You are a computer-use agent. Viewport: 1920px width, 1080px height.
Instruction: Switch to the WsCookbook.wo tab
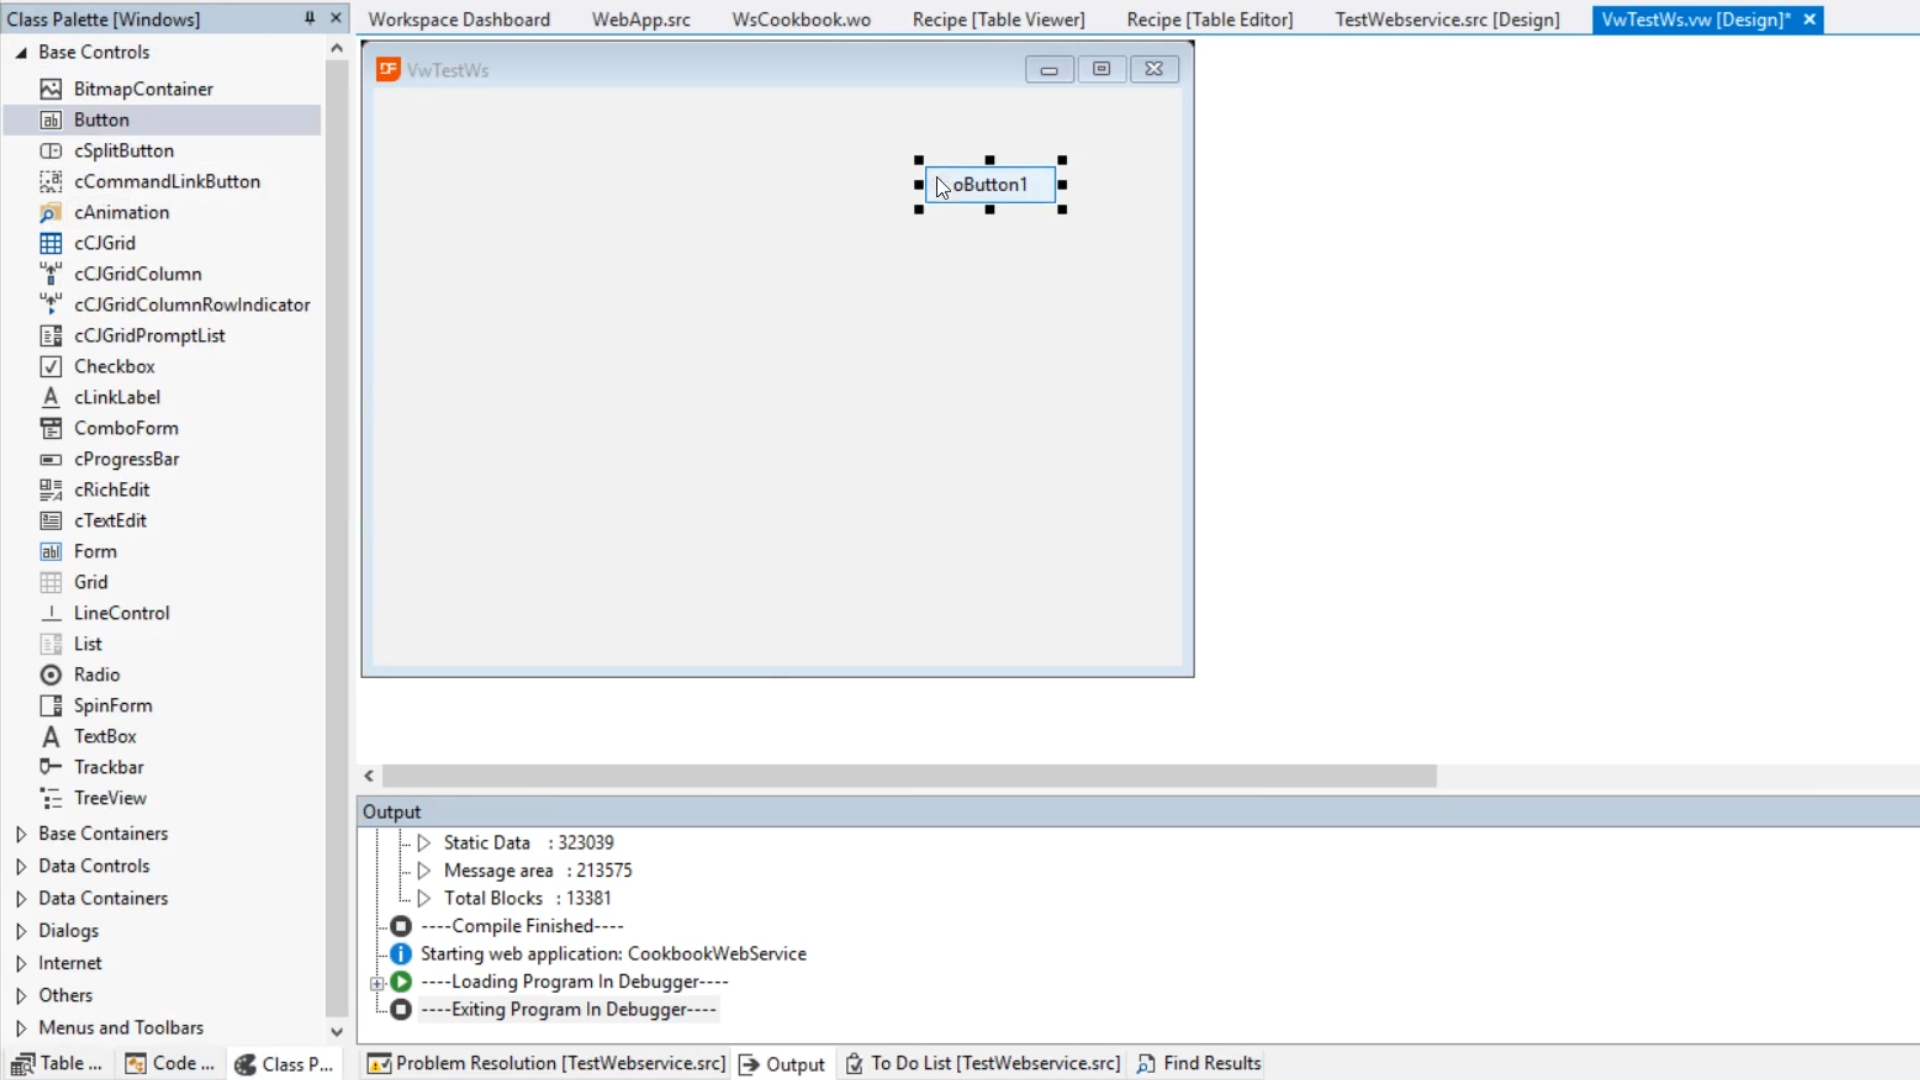[x=800, y=19]
